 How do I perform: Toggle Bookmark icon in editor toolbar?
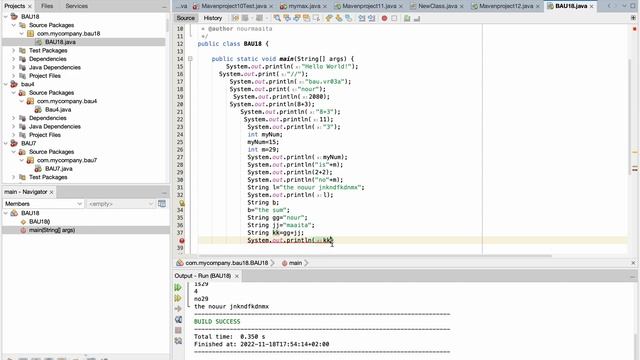click(x=349, y=18)
